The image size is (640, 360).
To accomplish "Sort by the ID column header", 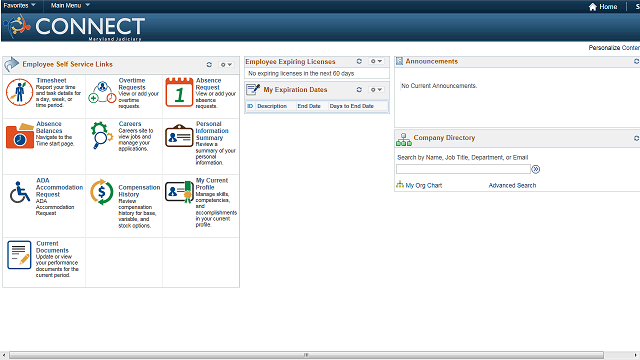I will click(250, 106).
